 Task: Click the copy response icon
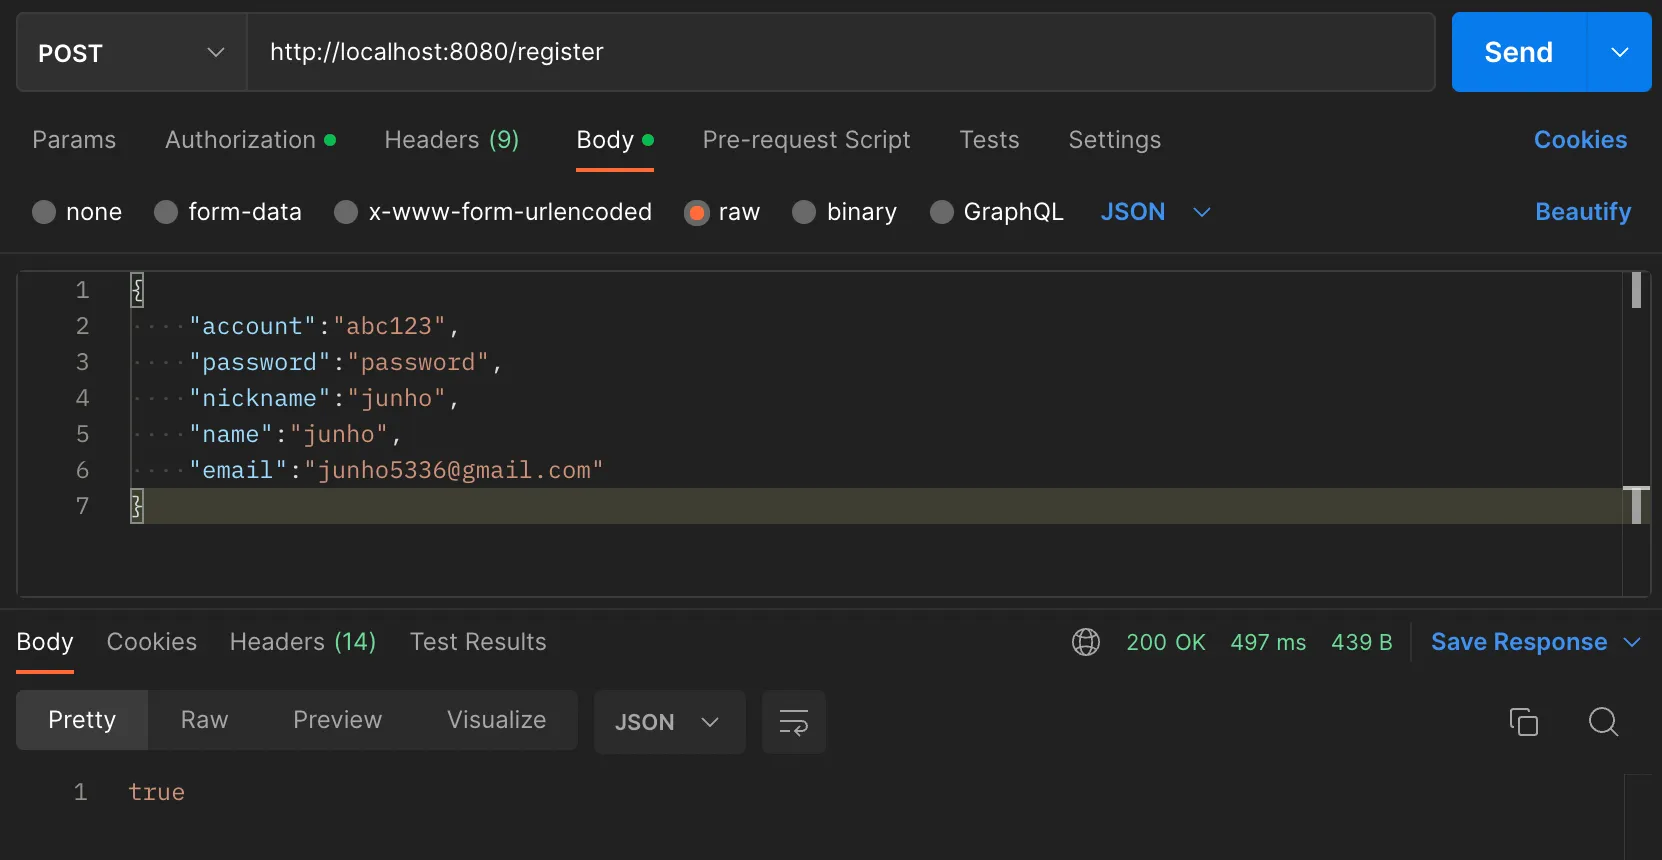point(1523,721)
